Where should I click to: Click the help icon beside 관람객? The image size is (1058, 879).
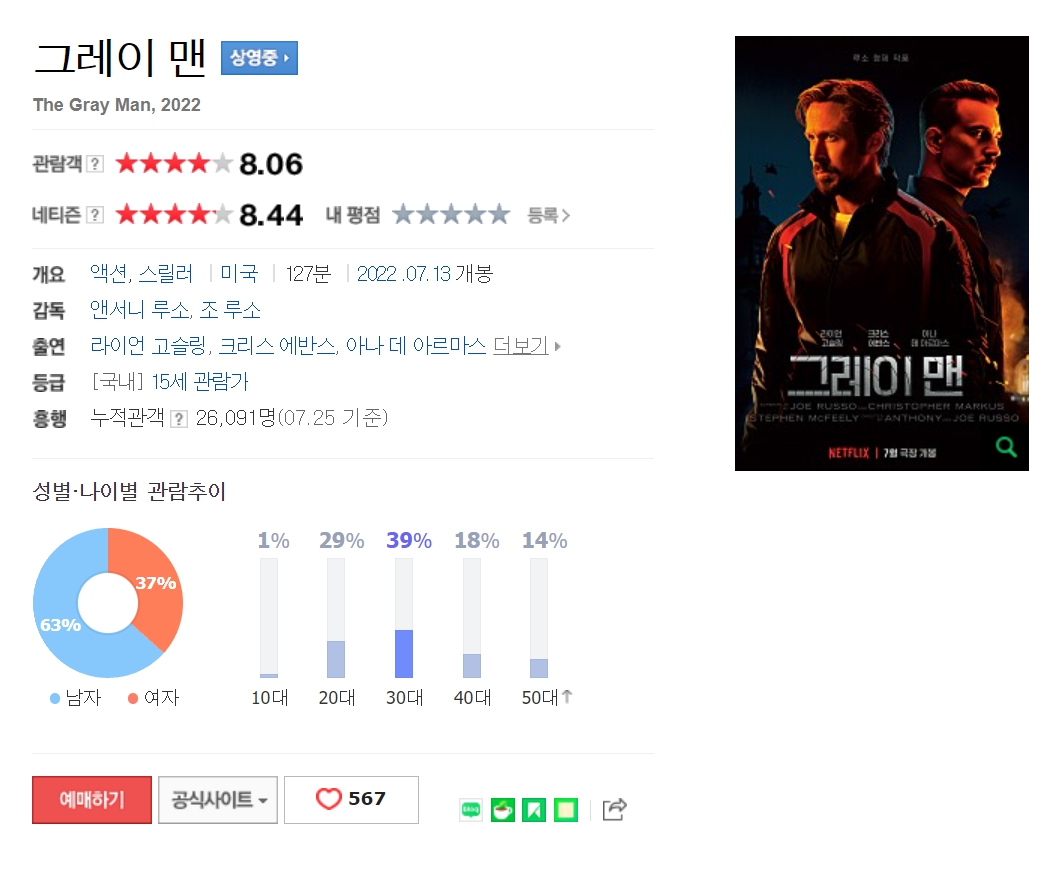[95, 164]
